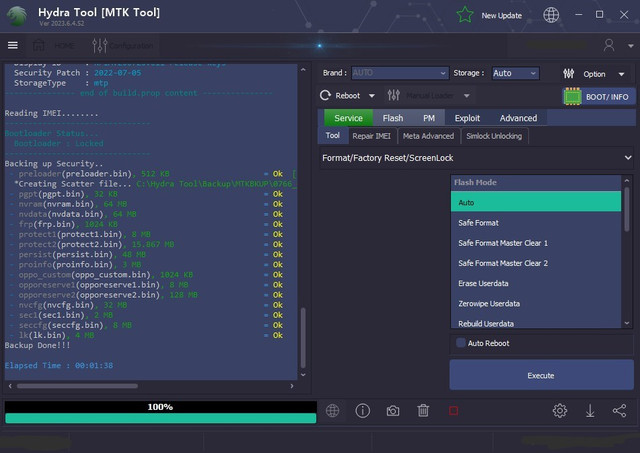Select Safe Format Master Clear 2

[536, 263]
